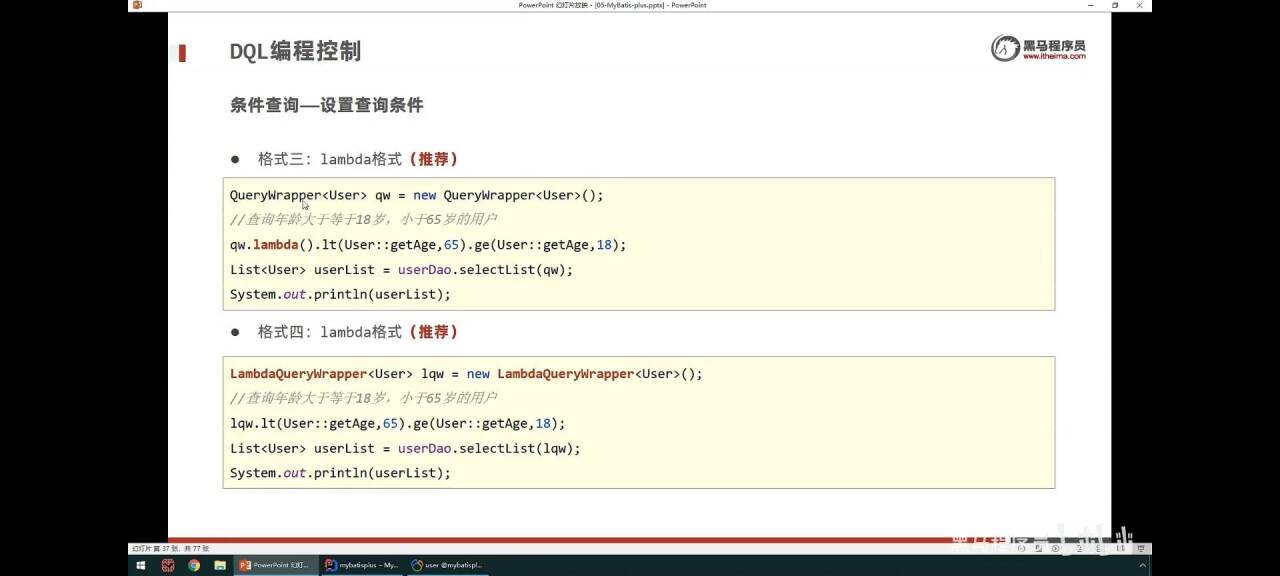Viewport: 1280px width, 576px height.
Task: Click the subtitle '条件查询—设置查询条件'
Action: coord(327,105)
